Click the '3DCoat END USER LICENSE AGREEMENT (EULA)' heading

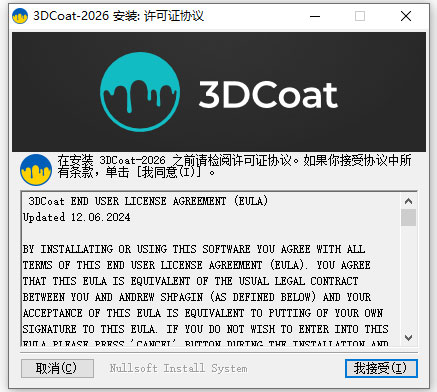click(x=148, y=201)
